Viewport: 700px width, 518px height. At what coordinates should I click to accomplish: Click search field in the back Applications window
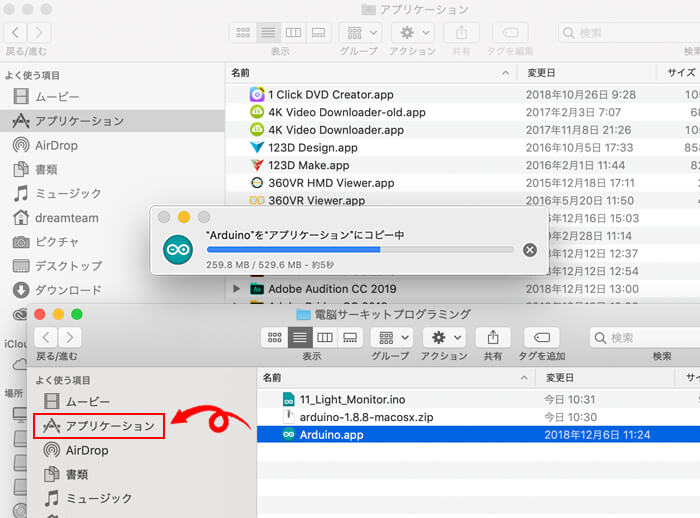[x=629, y=33]
